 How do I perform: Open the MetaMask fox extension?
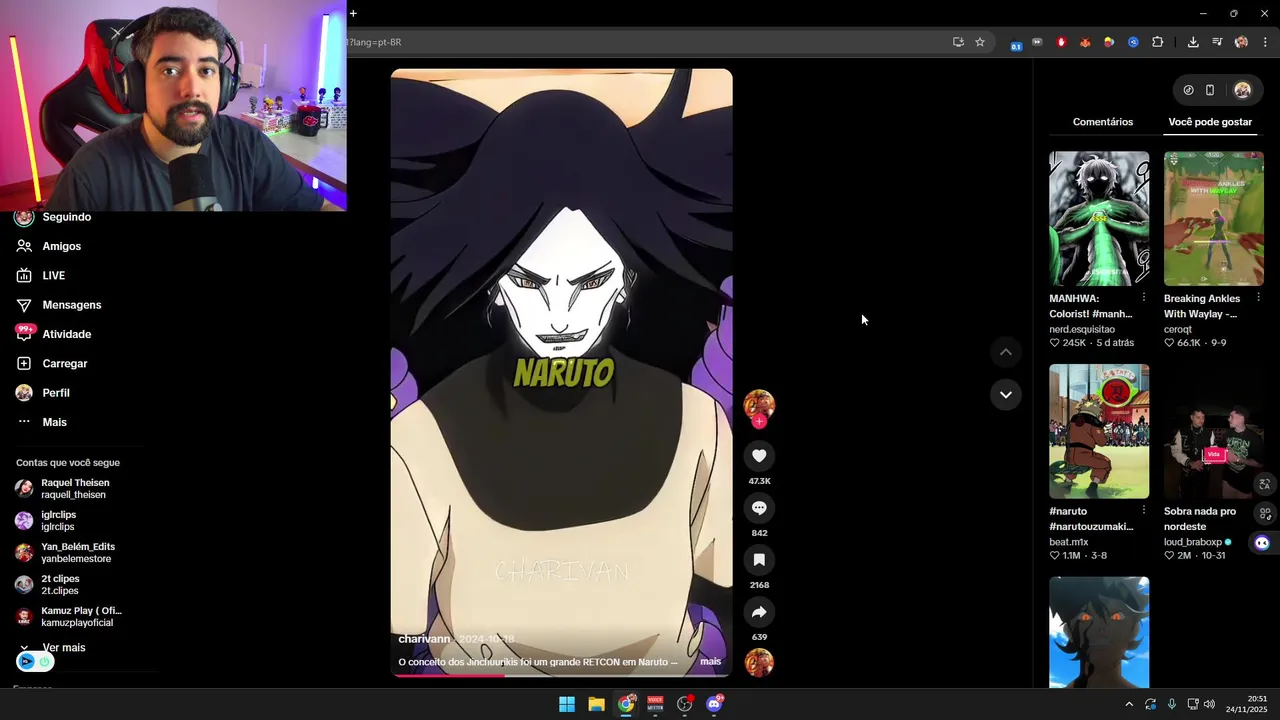click(x=1085, y=42)
